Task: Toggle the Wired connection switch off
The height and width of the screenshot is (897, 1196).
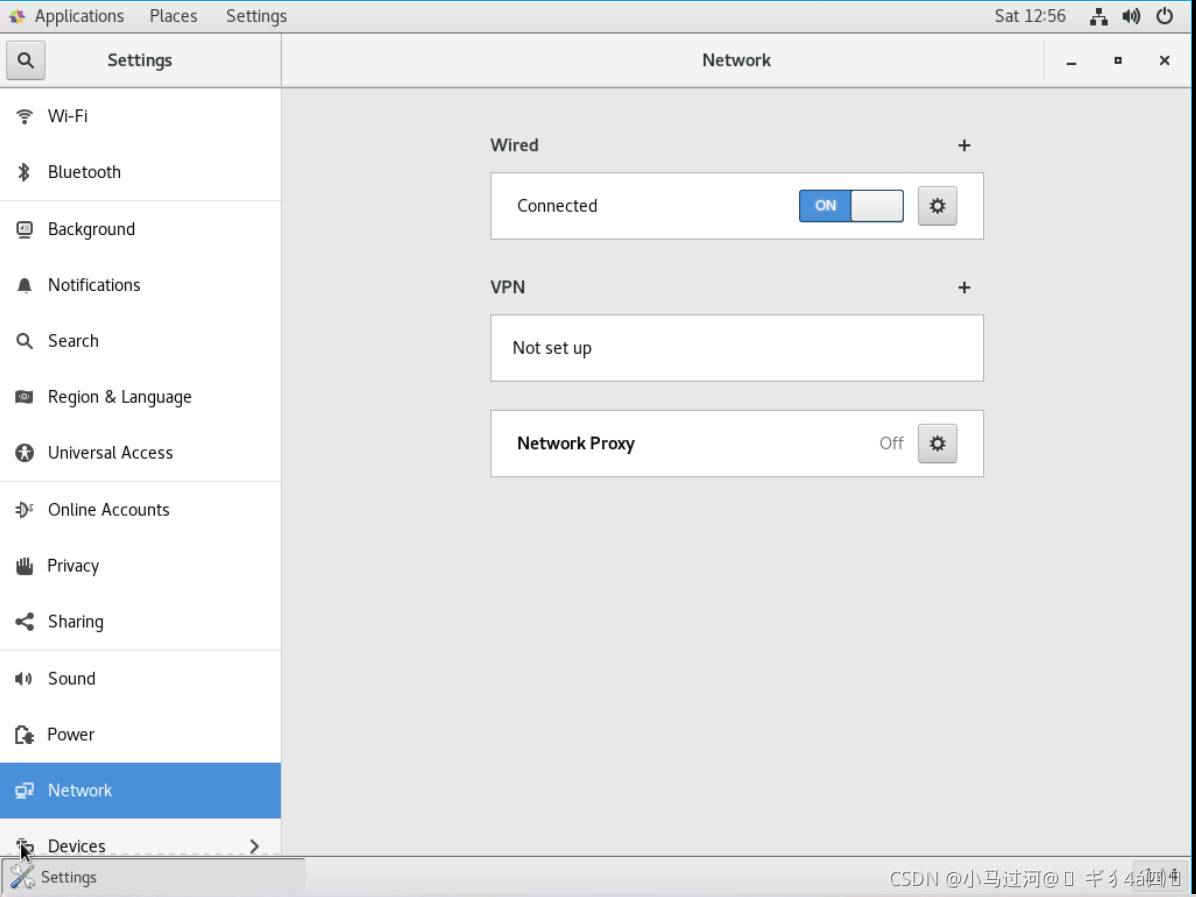Action: click(850, 206)
